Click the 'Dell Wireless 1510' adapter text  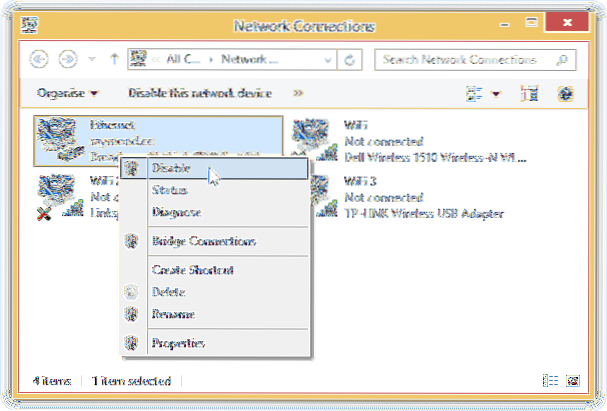pos(435,158)
